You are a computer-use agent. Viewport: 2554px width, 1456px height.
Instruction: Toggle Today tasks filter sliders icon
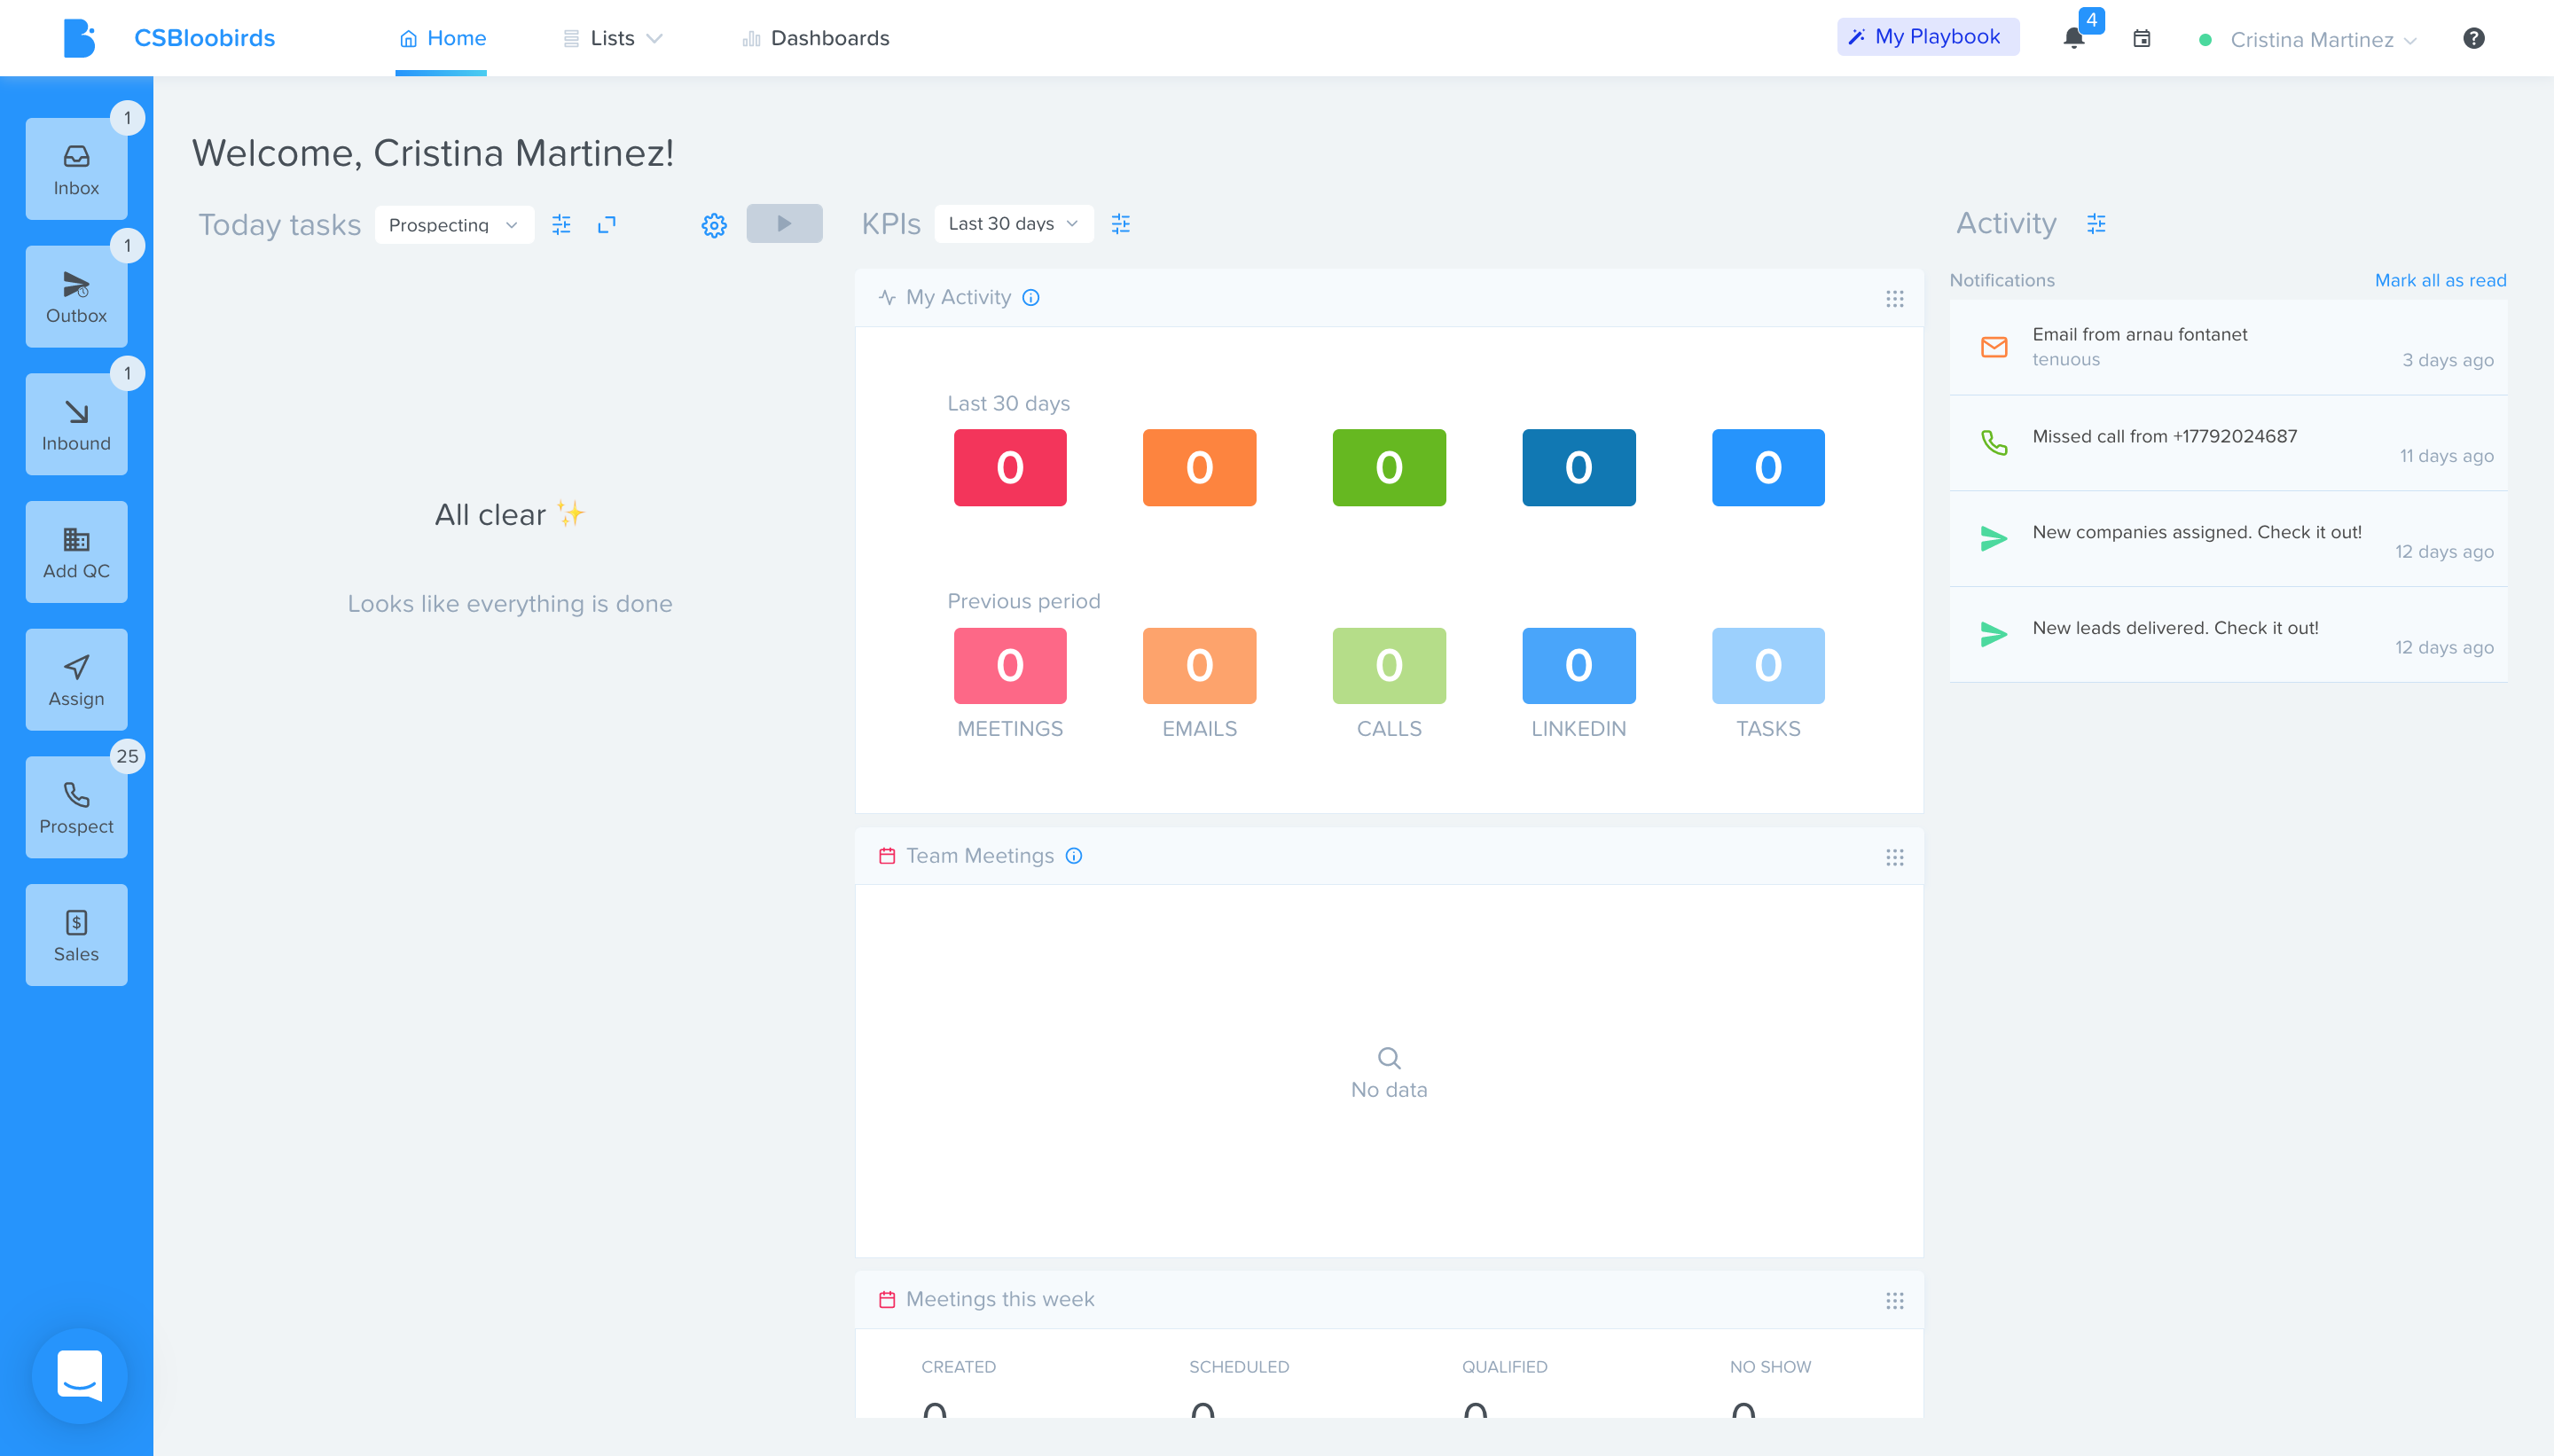point(561,224)
